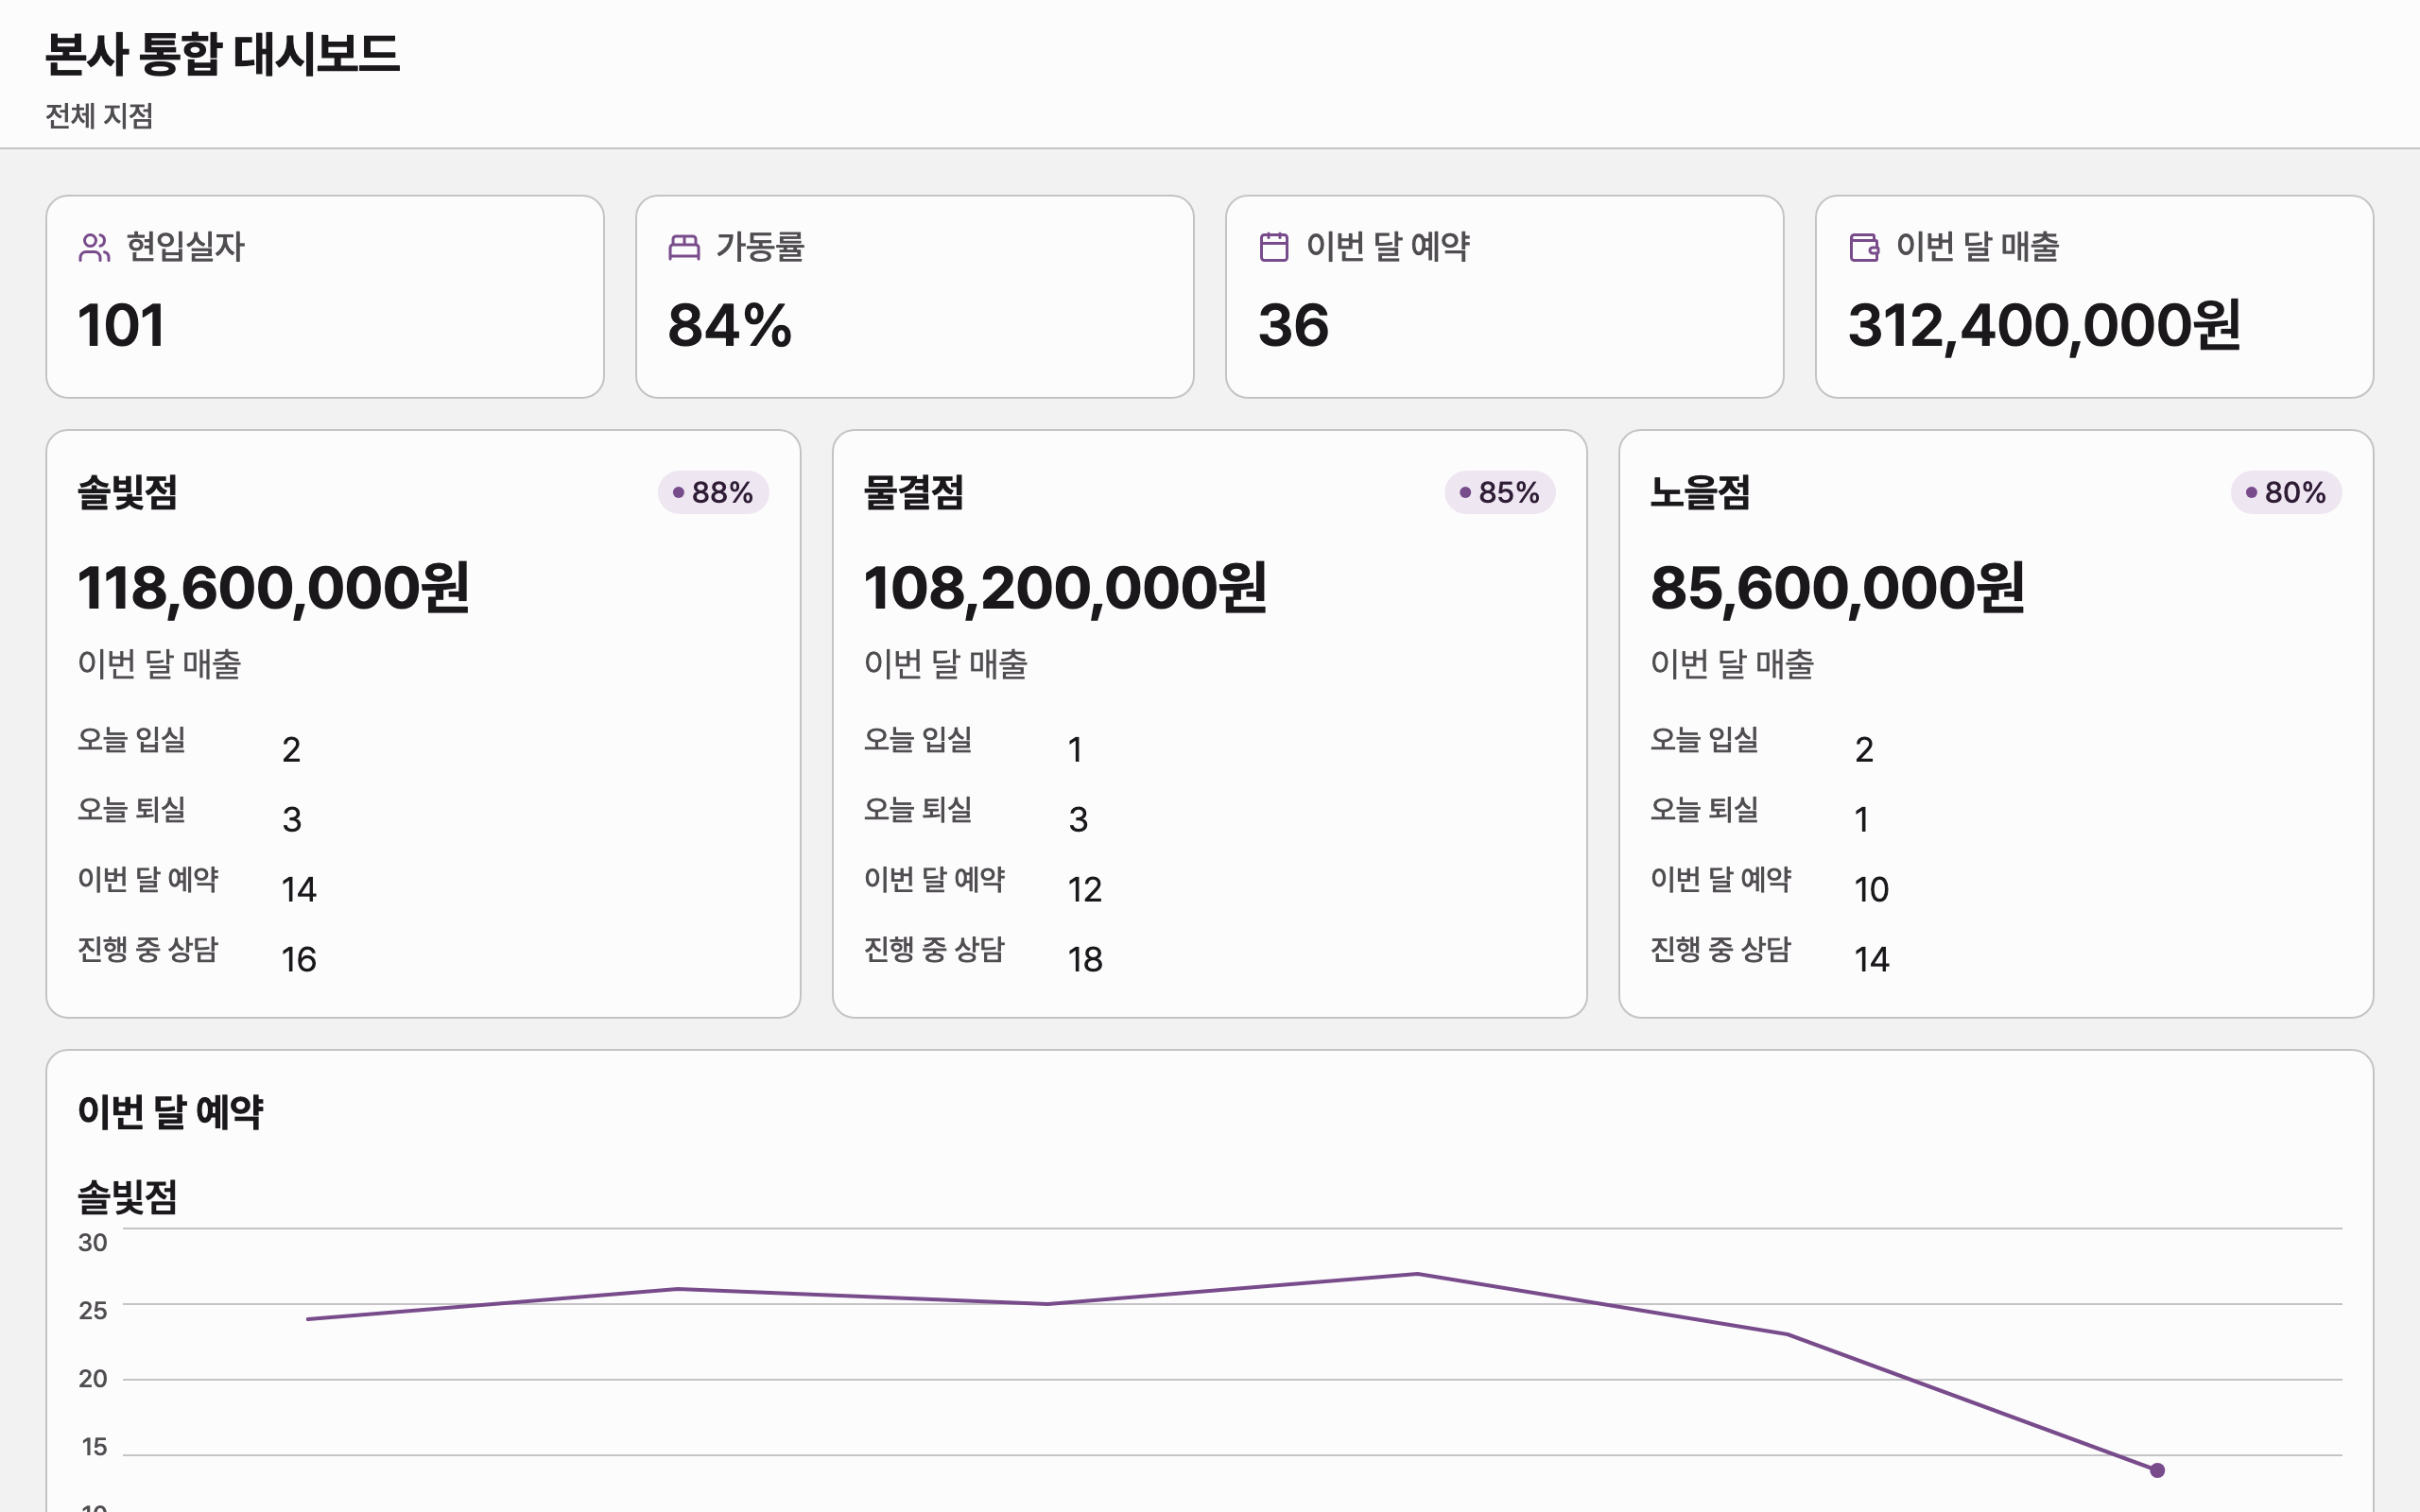
Task: Click the 이번 달 매출 wallet icon
Action: point(1864,247)
